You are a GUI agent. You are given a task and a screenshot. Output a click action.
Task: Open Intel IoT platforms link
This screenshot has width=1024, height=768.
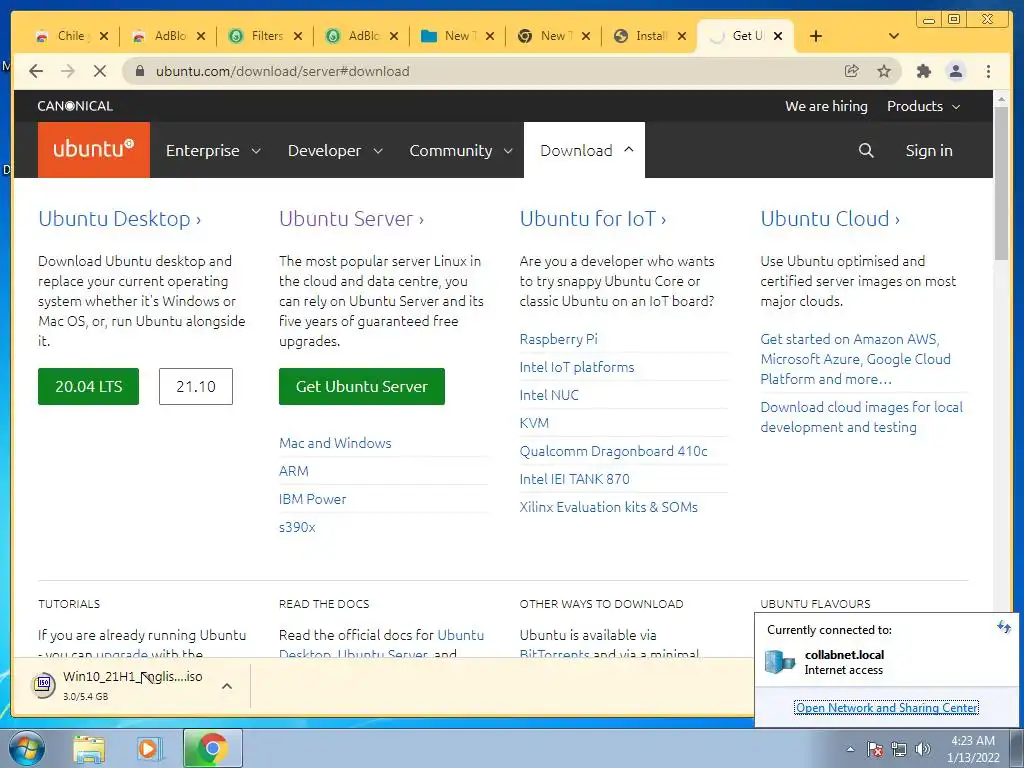point(577,367)
